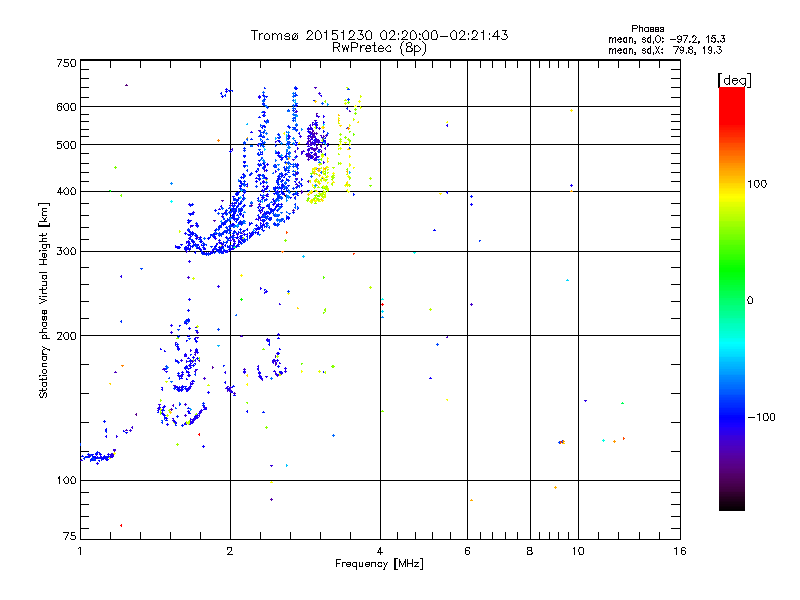
Task: Click the y-axis tick label '500'
Action: (x=66, y=145)
